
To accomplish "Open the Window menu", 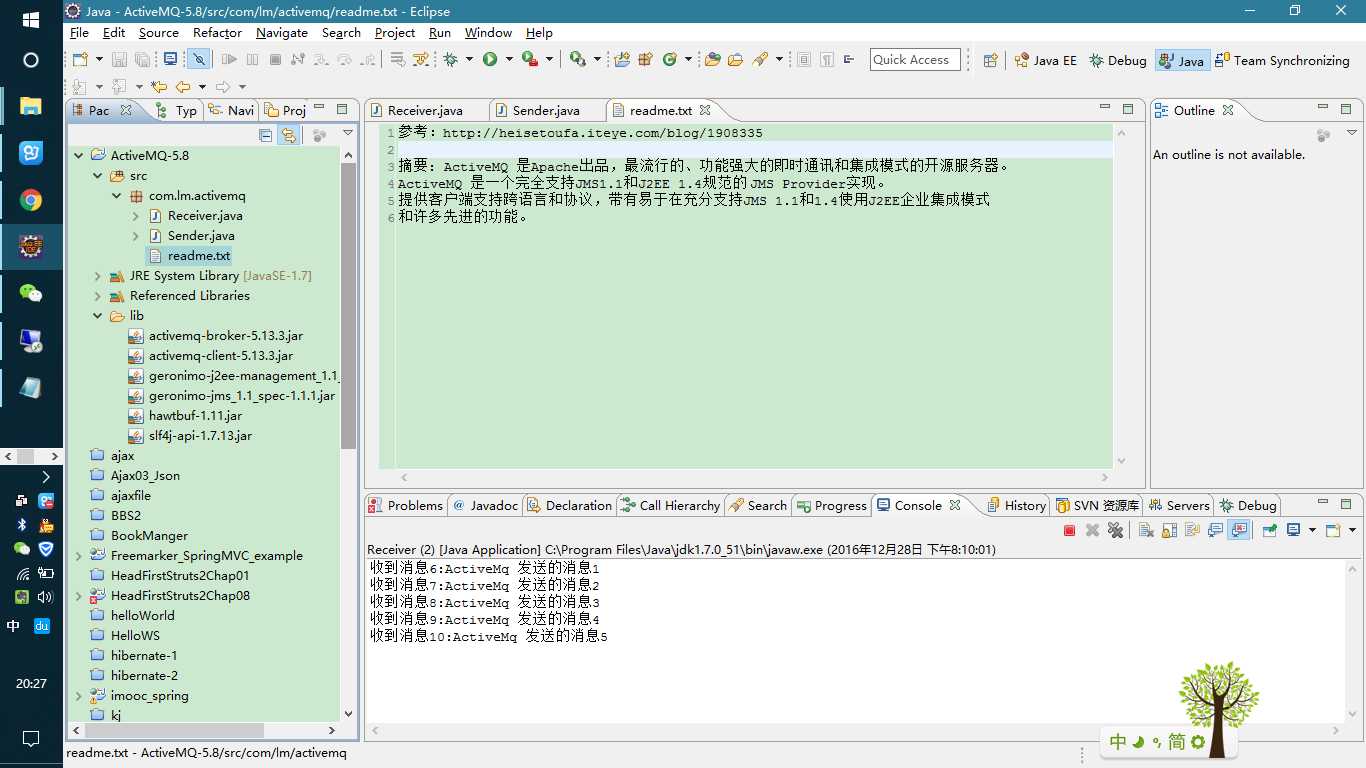I will pyautogui.click(x=488, y=33).
